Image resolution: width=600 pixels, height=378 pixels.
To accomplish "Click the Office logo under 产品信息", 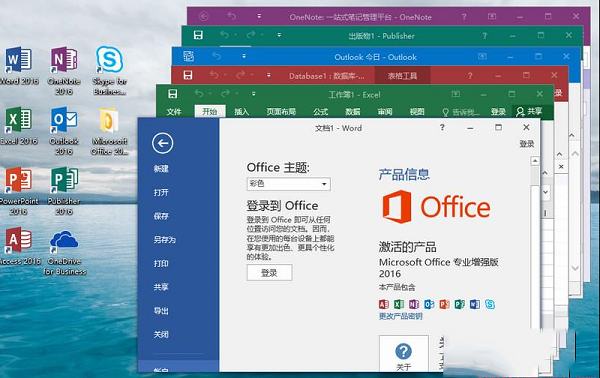I will 437,207.
